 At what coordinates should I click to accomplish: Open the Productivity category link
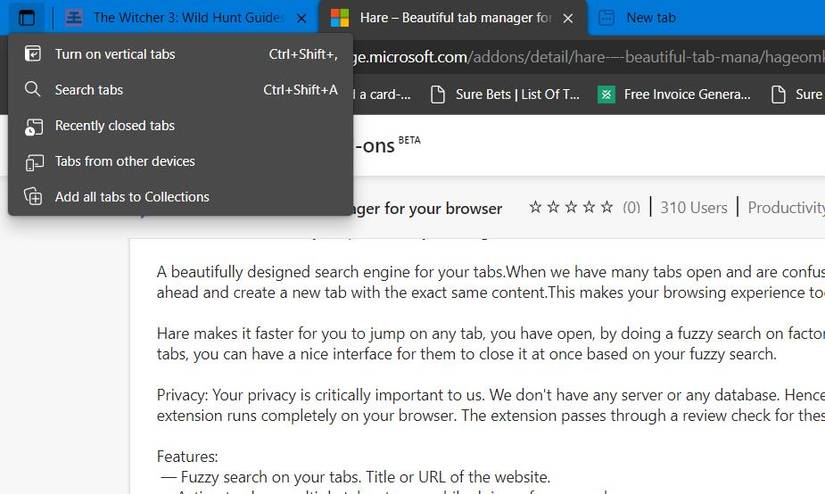coord(786,208)
